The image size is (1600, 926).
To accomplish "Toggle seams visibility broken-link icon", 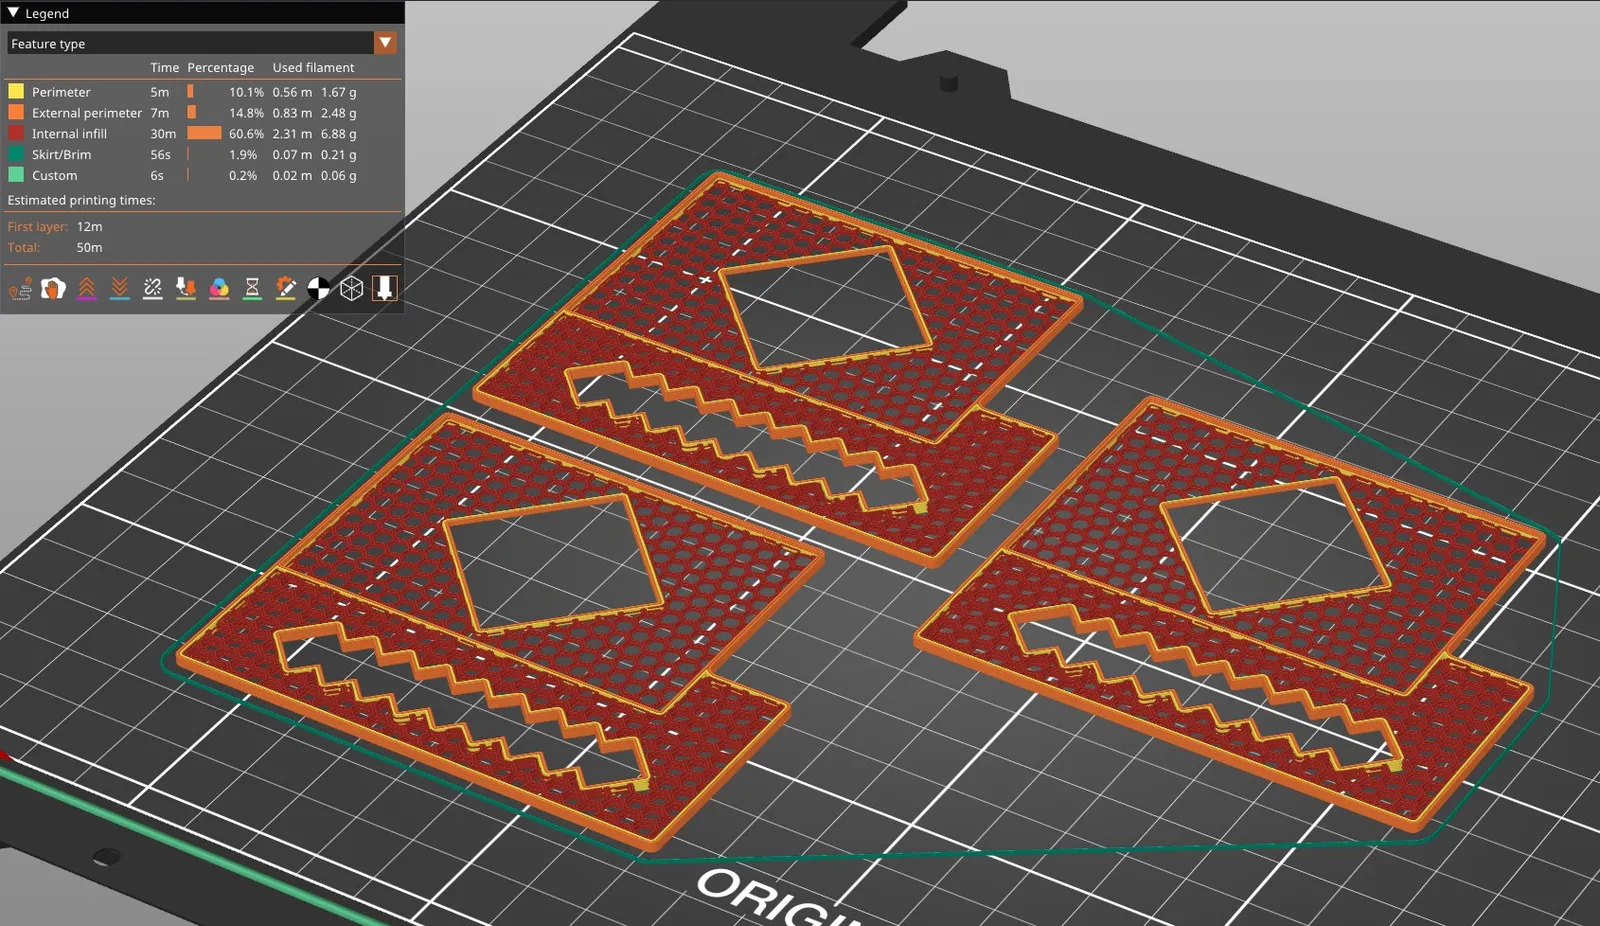I will (x=153, y=289).
